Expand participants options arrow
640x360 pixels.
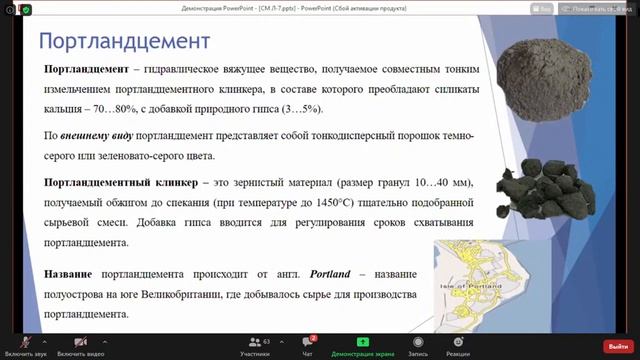[282, 342]
